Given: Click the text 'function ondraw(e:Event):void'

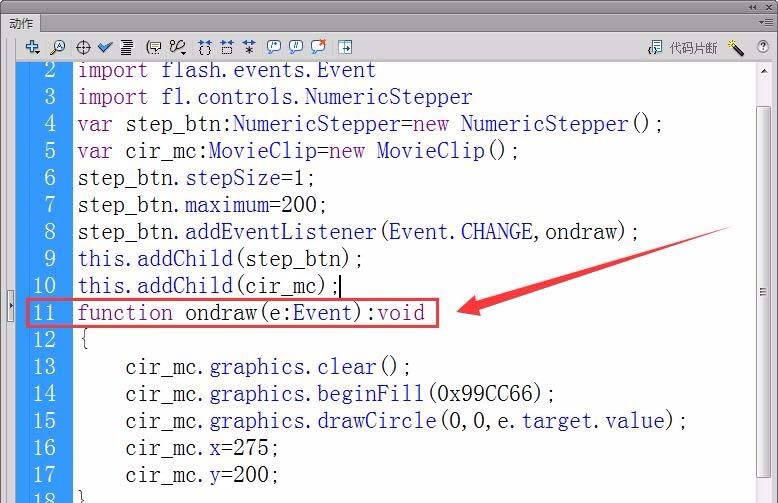Looking at the screenshot, I should [x=251, y=313].
